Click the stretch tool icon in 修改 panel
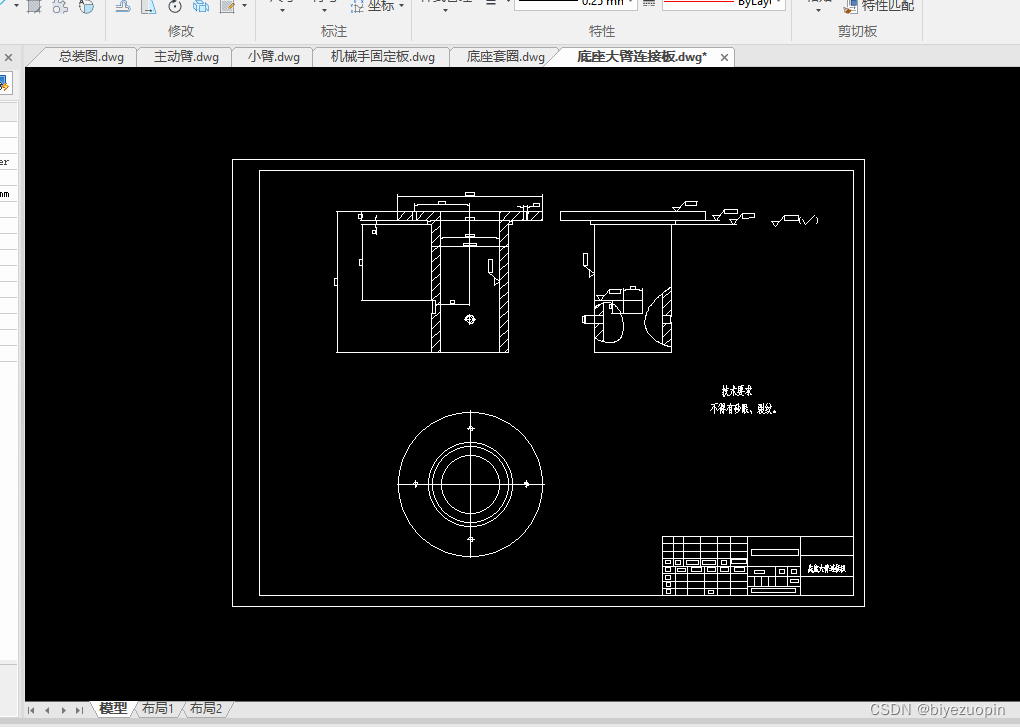The height and width of the screenshot is (727, 1020). 149,7
